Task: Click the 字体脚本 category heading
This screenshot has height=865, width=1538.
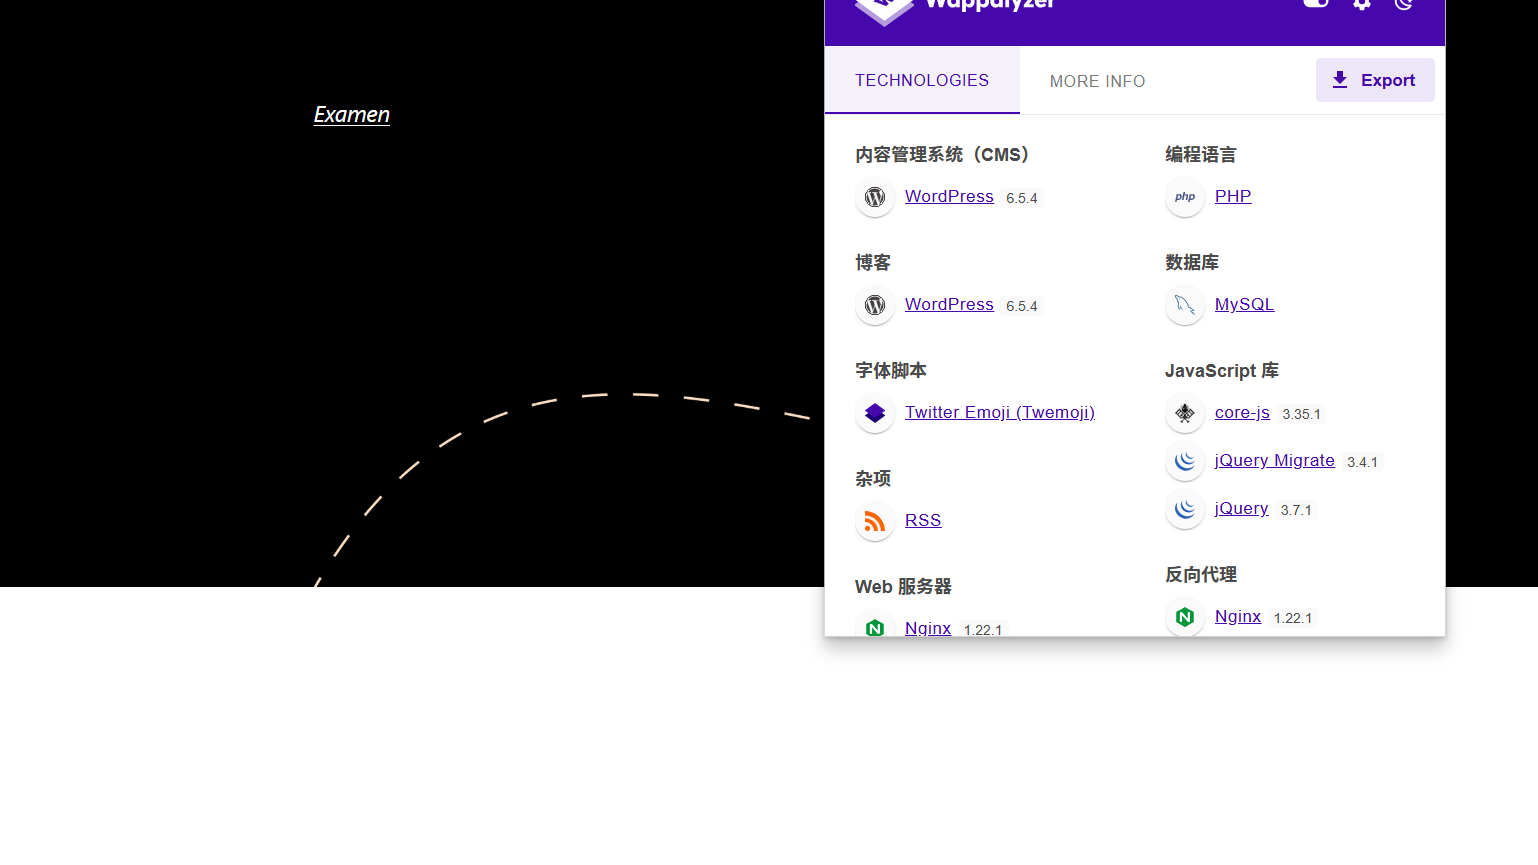Action: point(891,371)
